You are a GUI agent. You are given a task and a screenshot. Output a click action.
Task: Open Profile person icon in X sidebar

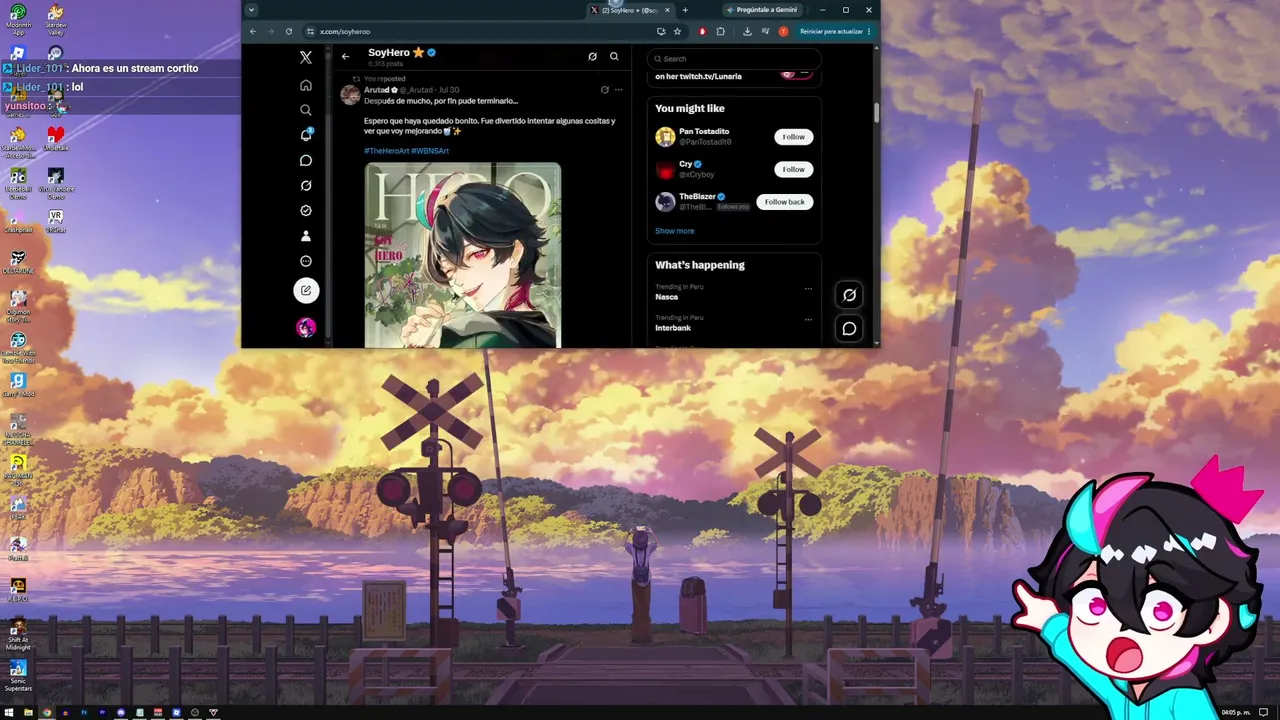tap(306, 236)
